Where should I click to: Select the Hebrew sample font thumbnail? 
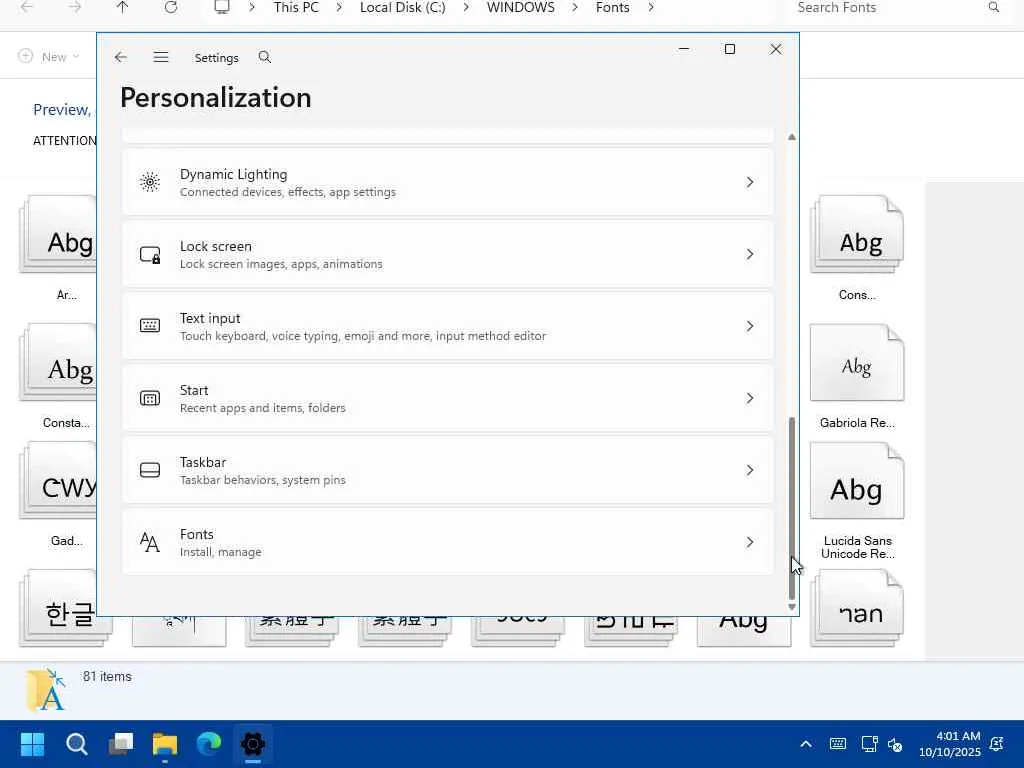[857, 608]
